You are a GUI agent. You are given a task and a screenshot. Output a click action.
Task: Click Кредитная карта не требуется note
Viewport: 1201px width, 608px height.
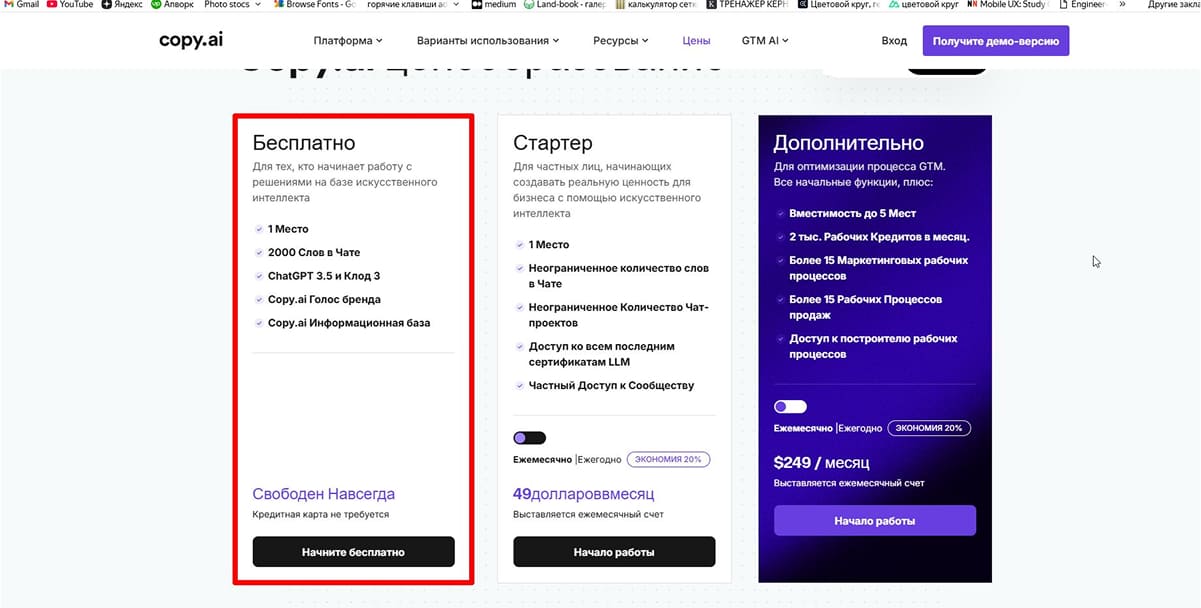pos(321,514)
